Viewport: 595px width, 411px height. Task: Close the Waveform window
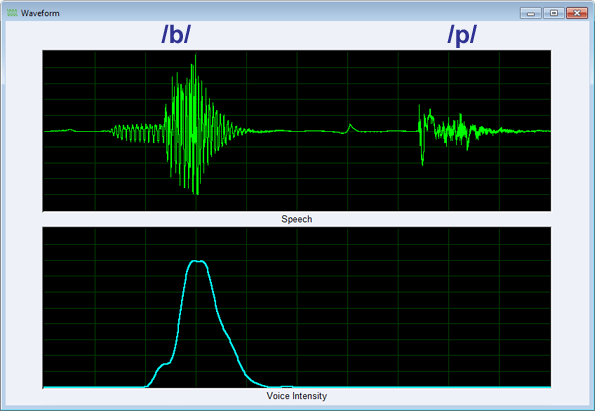[x=577, y=13]
